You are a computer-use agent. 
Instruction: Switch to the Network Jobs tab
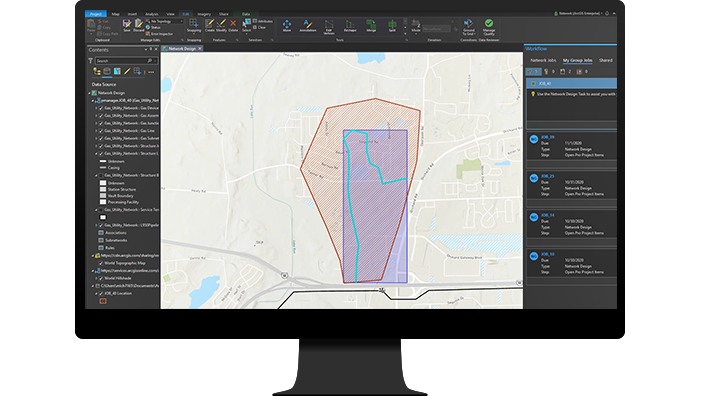[543, 60]
